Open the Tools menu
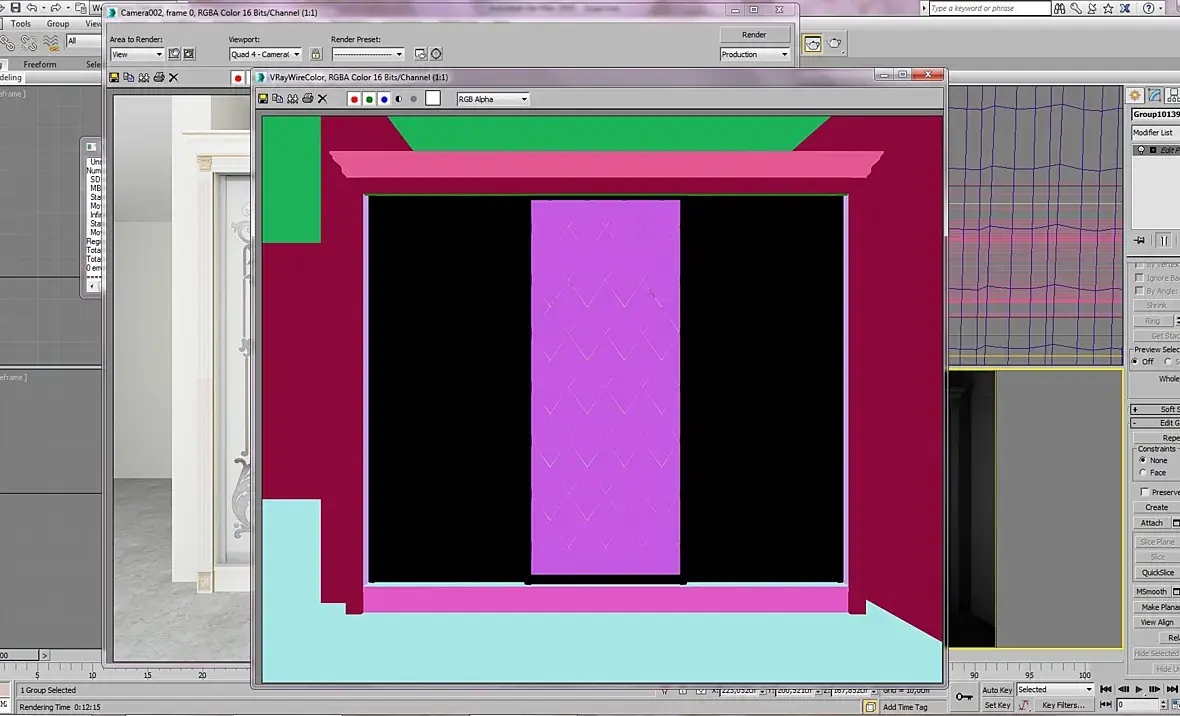The width and height of the screenshot is (1180, 716). (x=21, y=23)
